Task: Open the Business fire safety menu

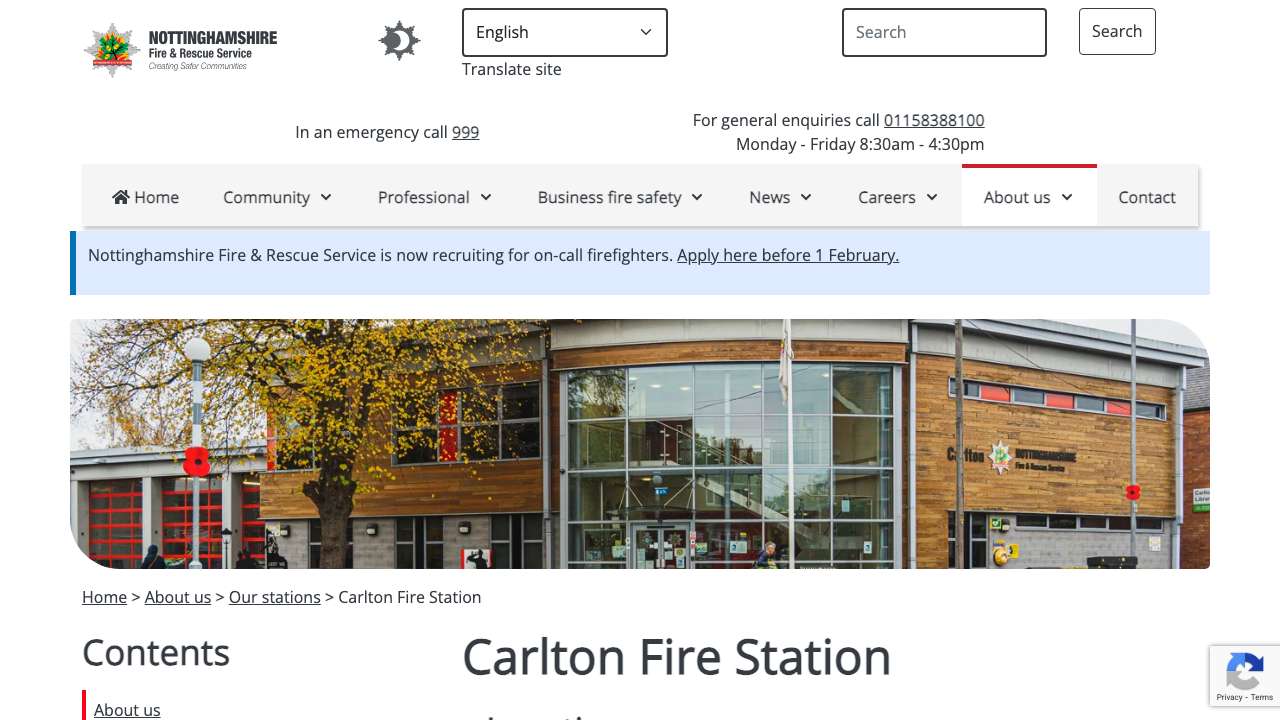Action: pos(620,197)
